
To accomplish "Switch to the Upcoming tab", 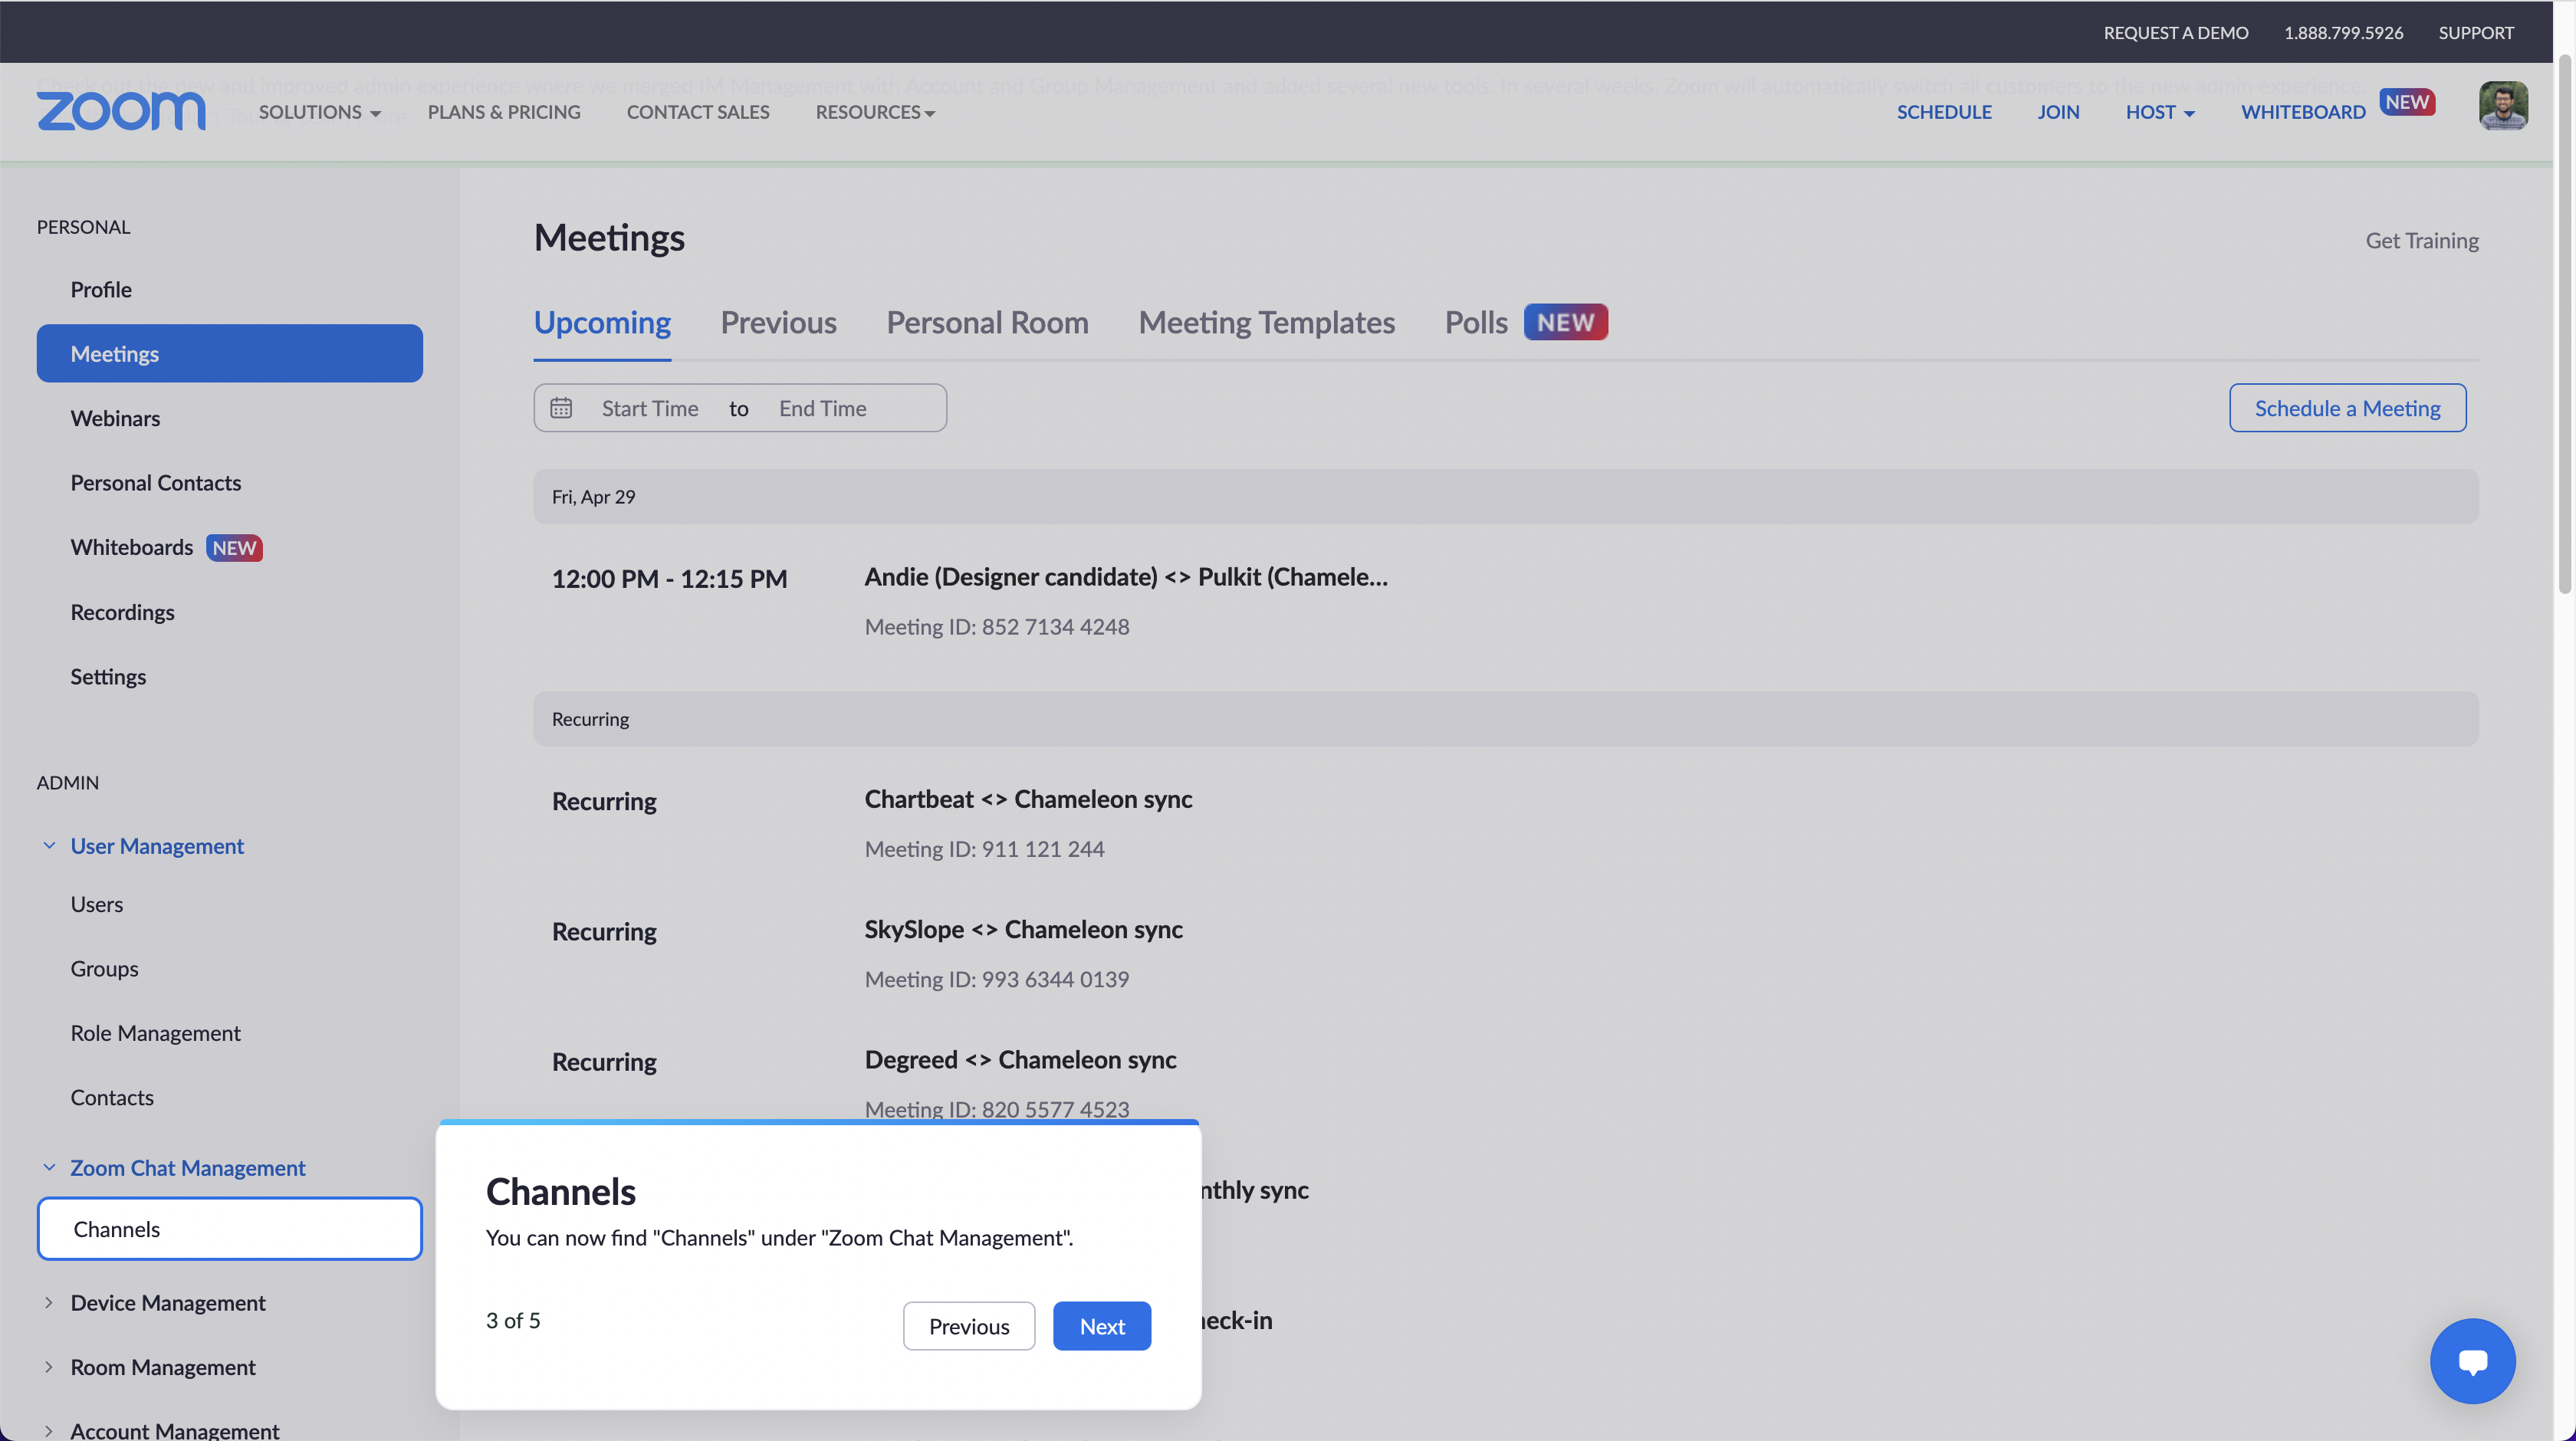I will pyautogui.click(x=602, y=322).
